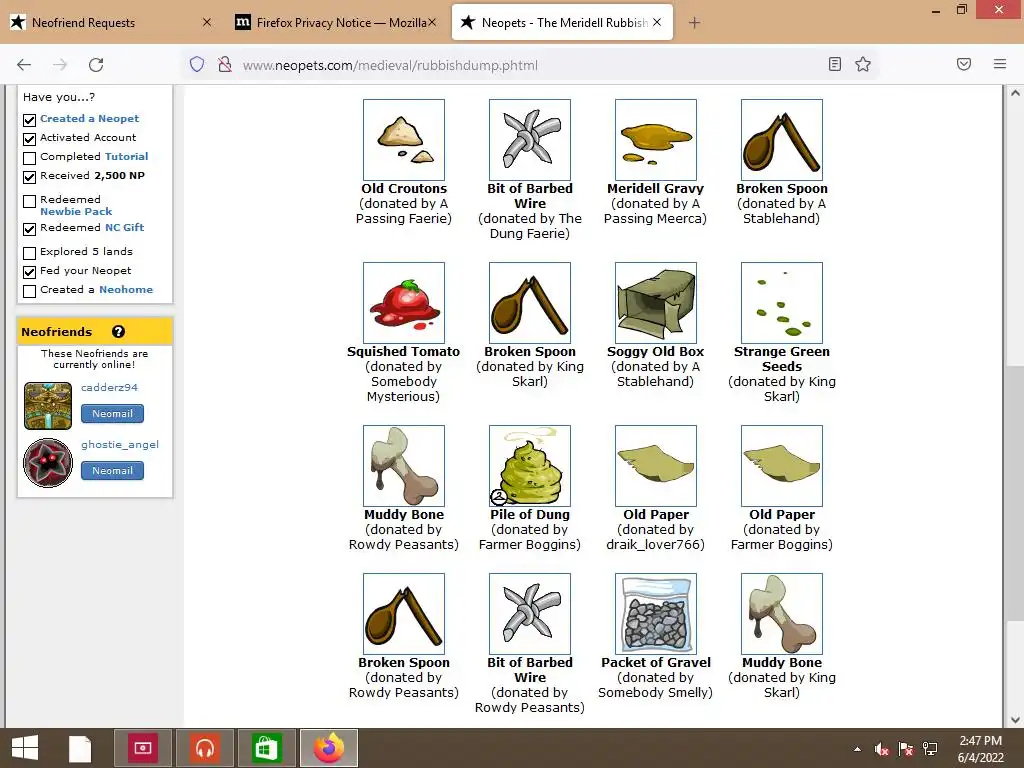
Task: Open the Neohome link
Action: tap(126, 289)
